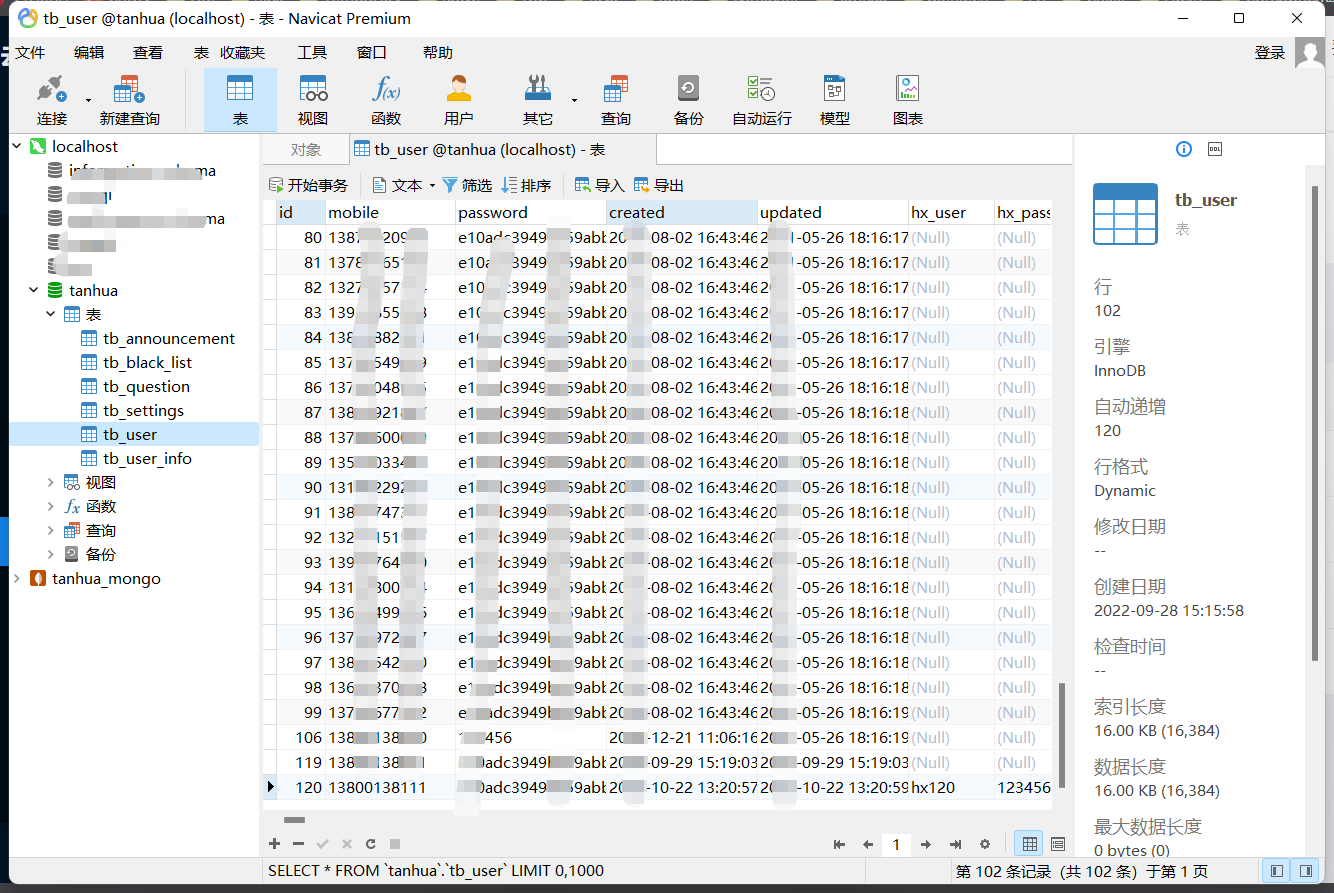Show the info icon in right panel
1334x893 pixels.
point(1184,149)
